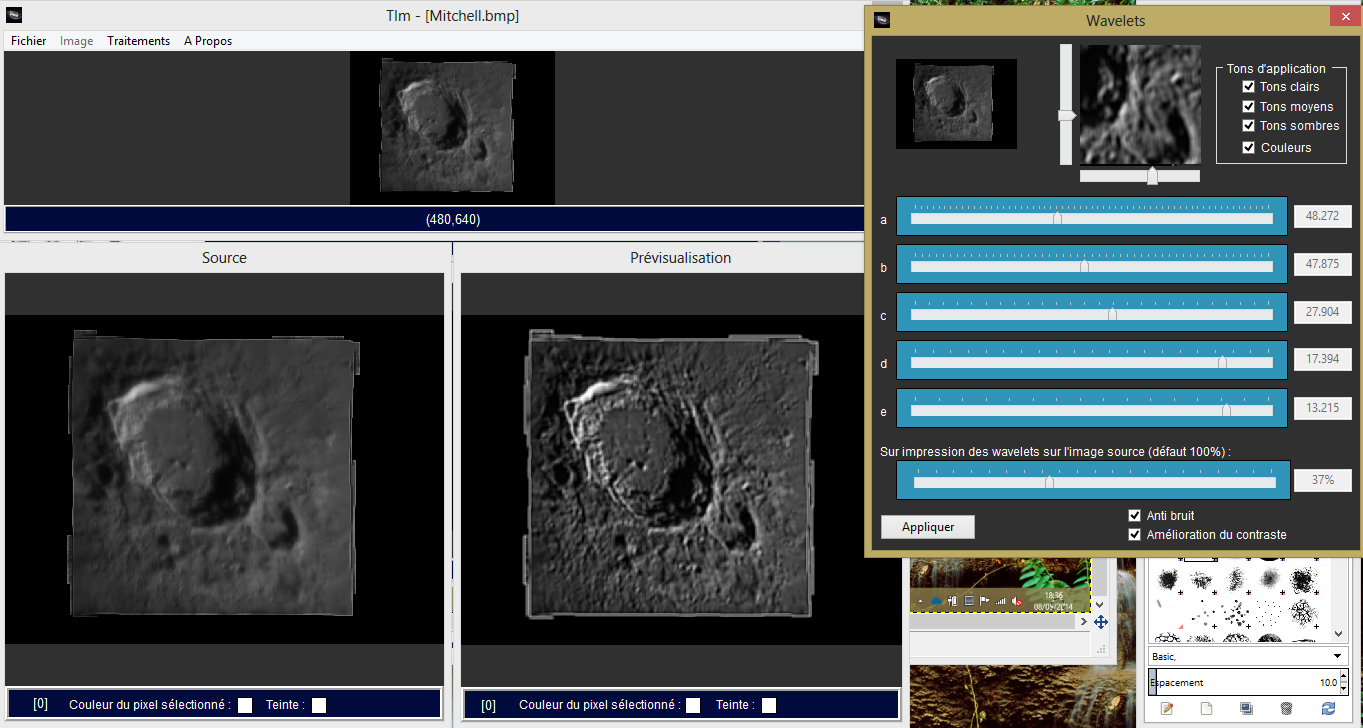1363x728 pixels.
Task: Click the value field showing 27.904
Action: click(x=1322, y=312)
